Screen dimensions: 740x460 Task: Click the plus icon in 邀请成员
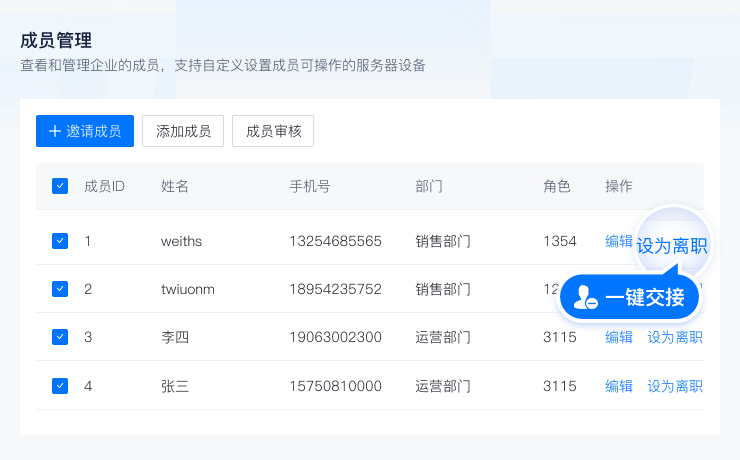(55, 131)
